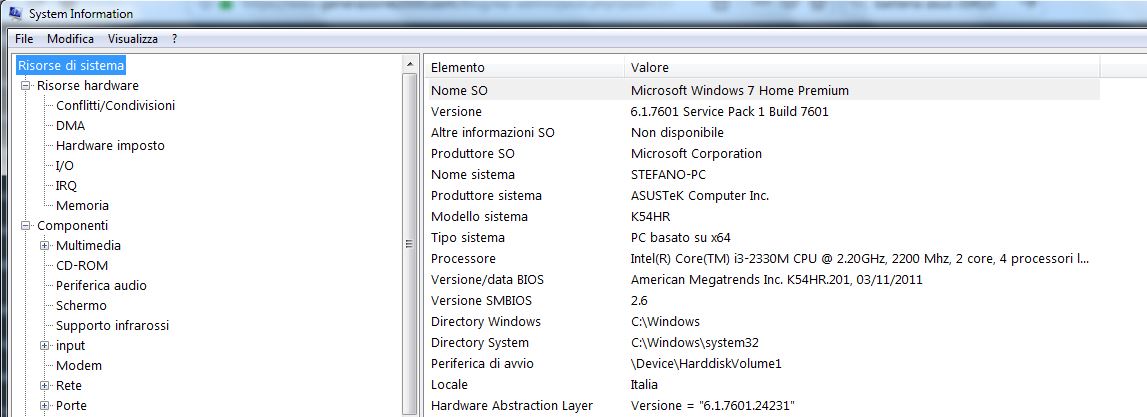Select CD-ROM in the tree
This screenshot has height=417, width=1147.
click(x=82, y=266)
